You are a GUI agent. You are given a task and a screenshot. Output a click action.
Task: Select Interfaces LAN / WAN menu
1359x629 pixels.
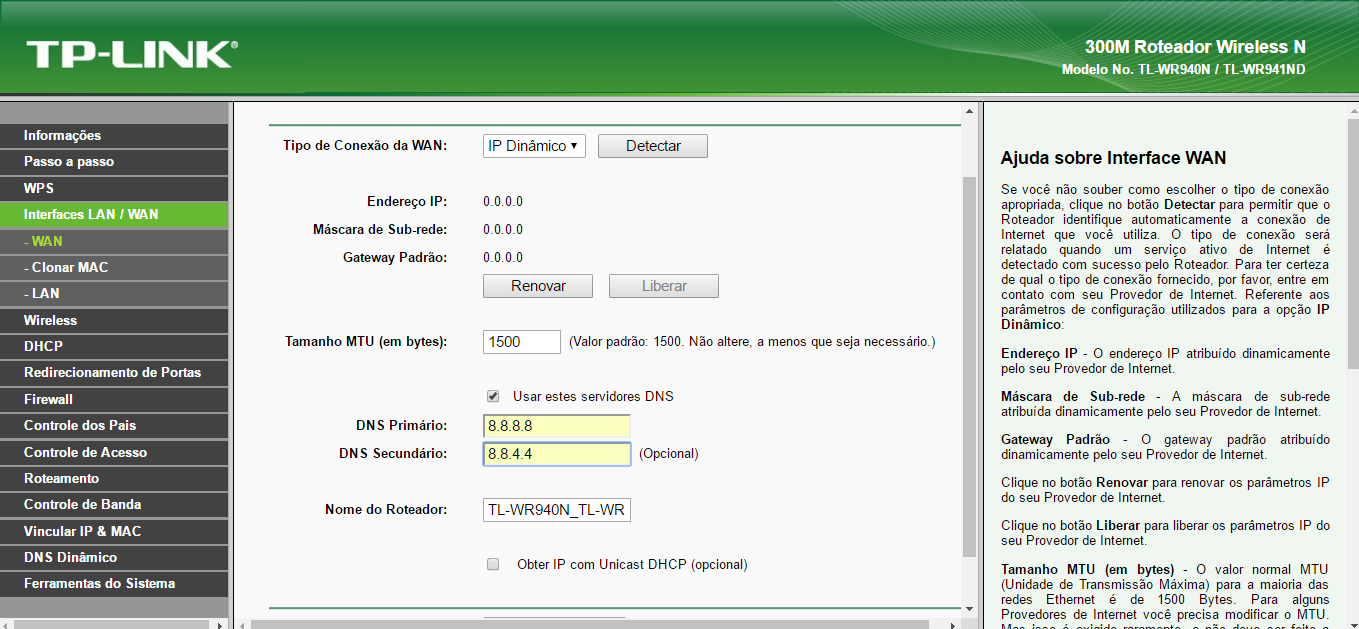point(114,214)
